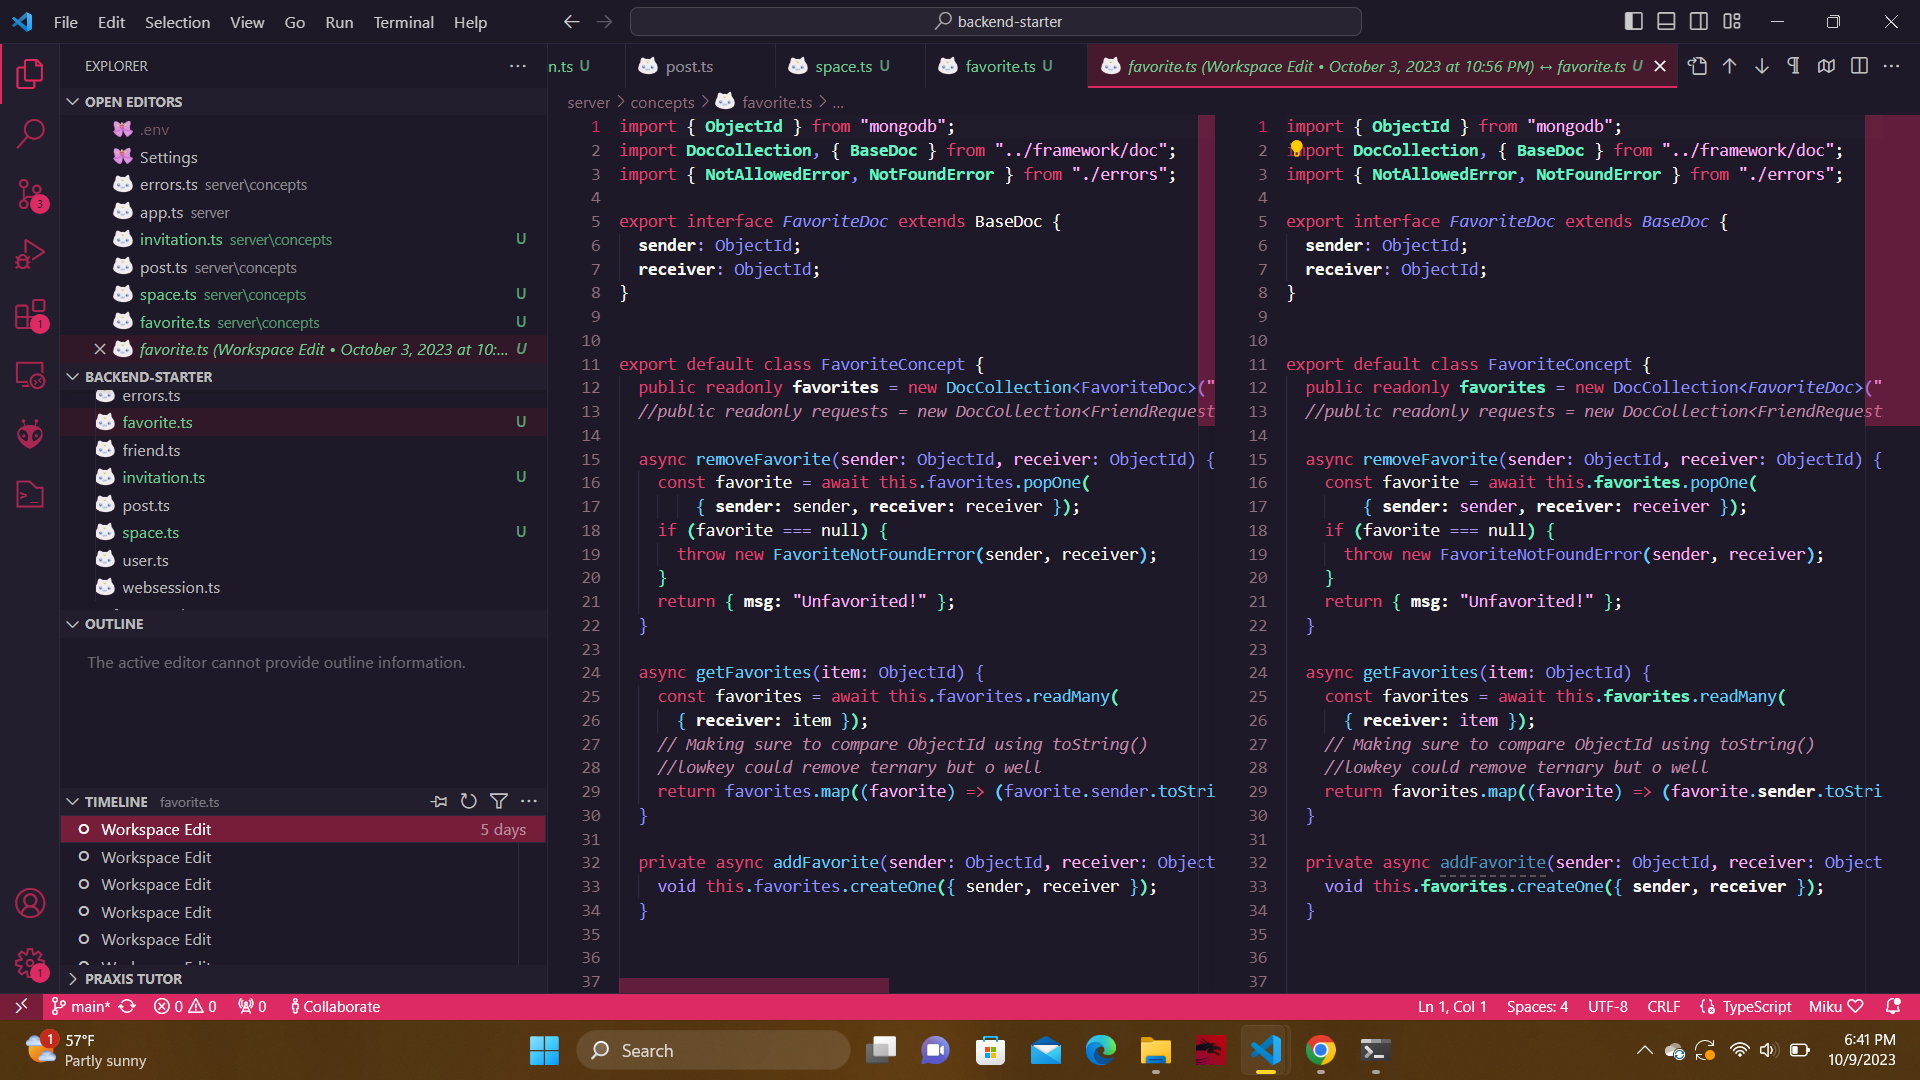The image size is (1920, 1080).
Task: Toggle primary side bar layout button
Action: coord(1634,21)
